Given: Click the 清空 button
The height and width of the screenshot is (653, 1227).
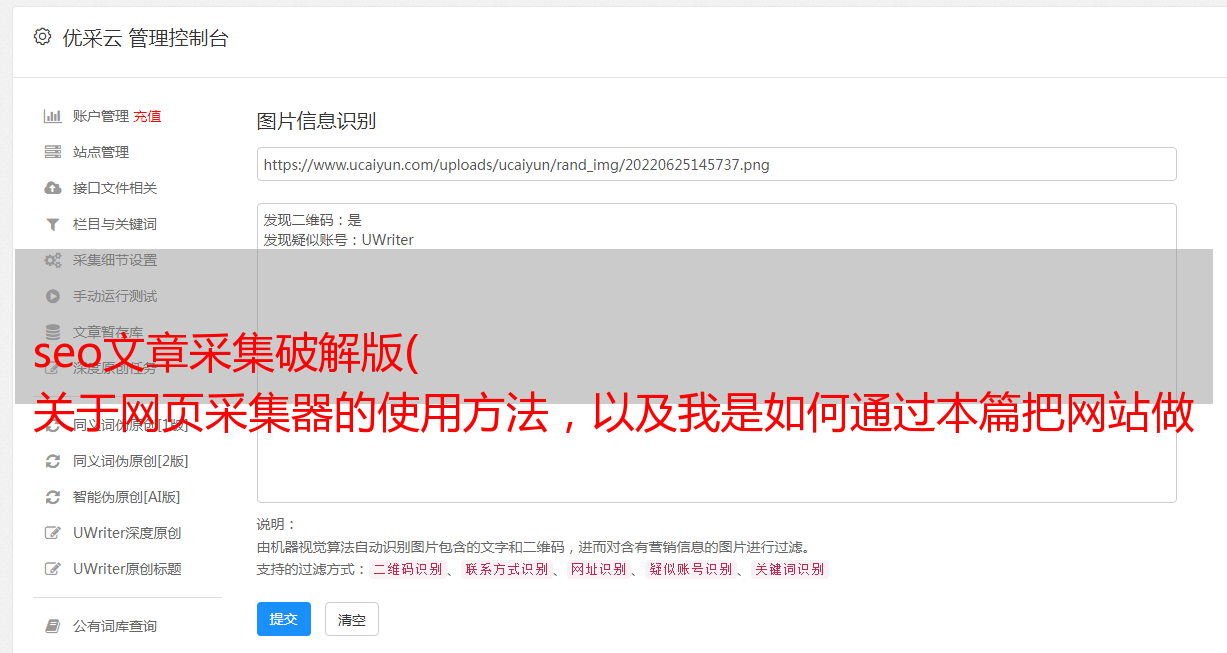Looking at the screenshot, I should pyautogui.click(x=352, y=619).
